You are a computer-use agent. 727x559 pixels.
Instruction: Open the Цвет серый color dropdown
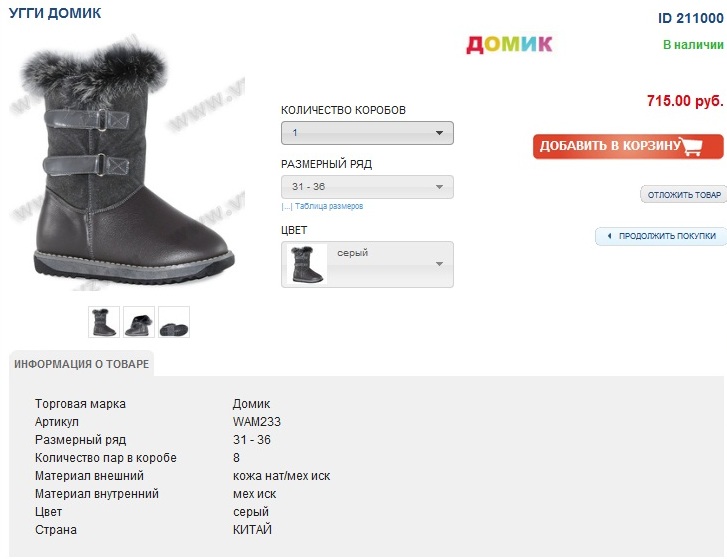(x=367, y=264)
